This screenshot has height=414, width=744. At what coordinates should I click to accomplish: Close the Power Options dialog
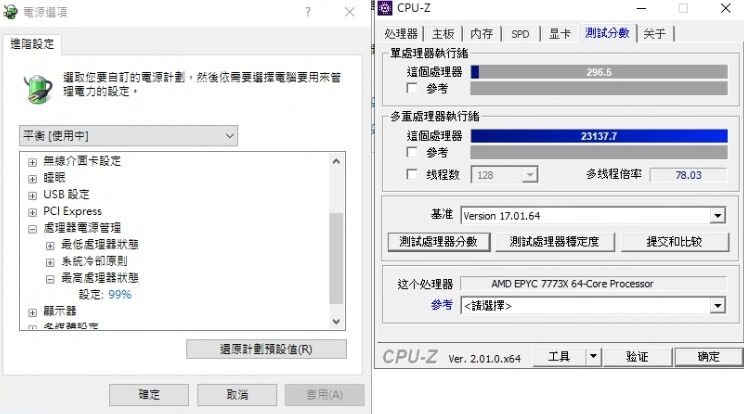[x=350, y=12]
